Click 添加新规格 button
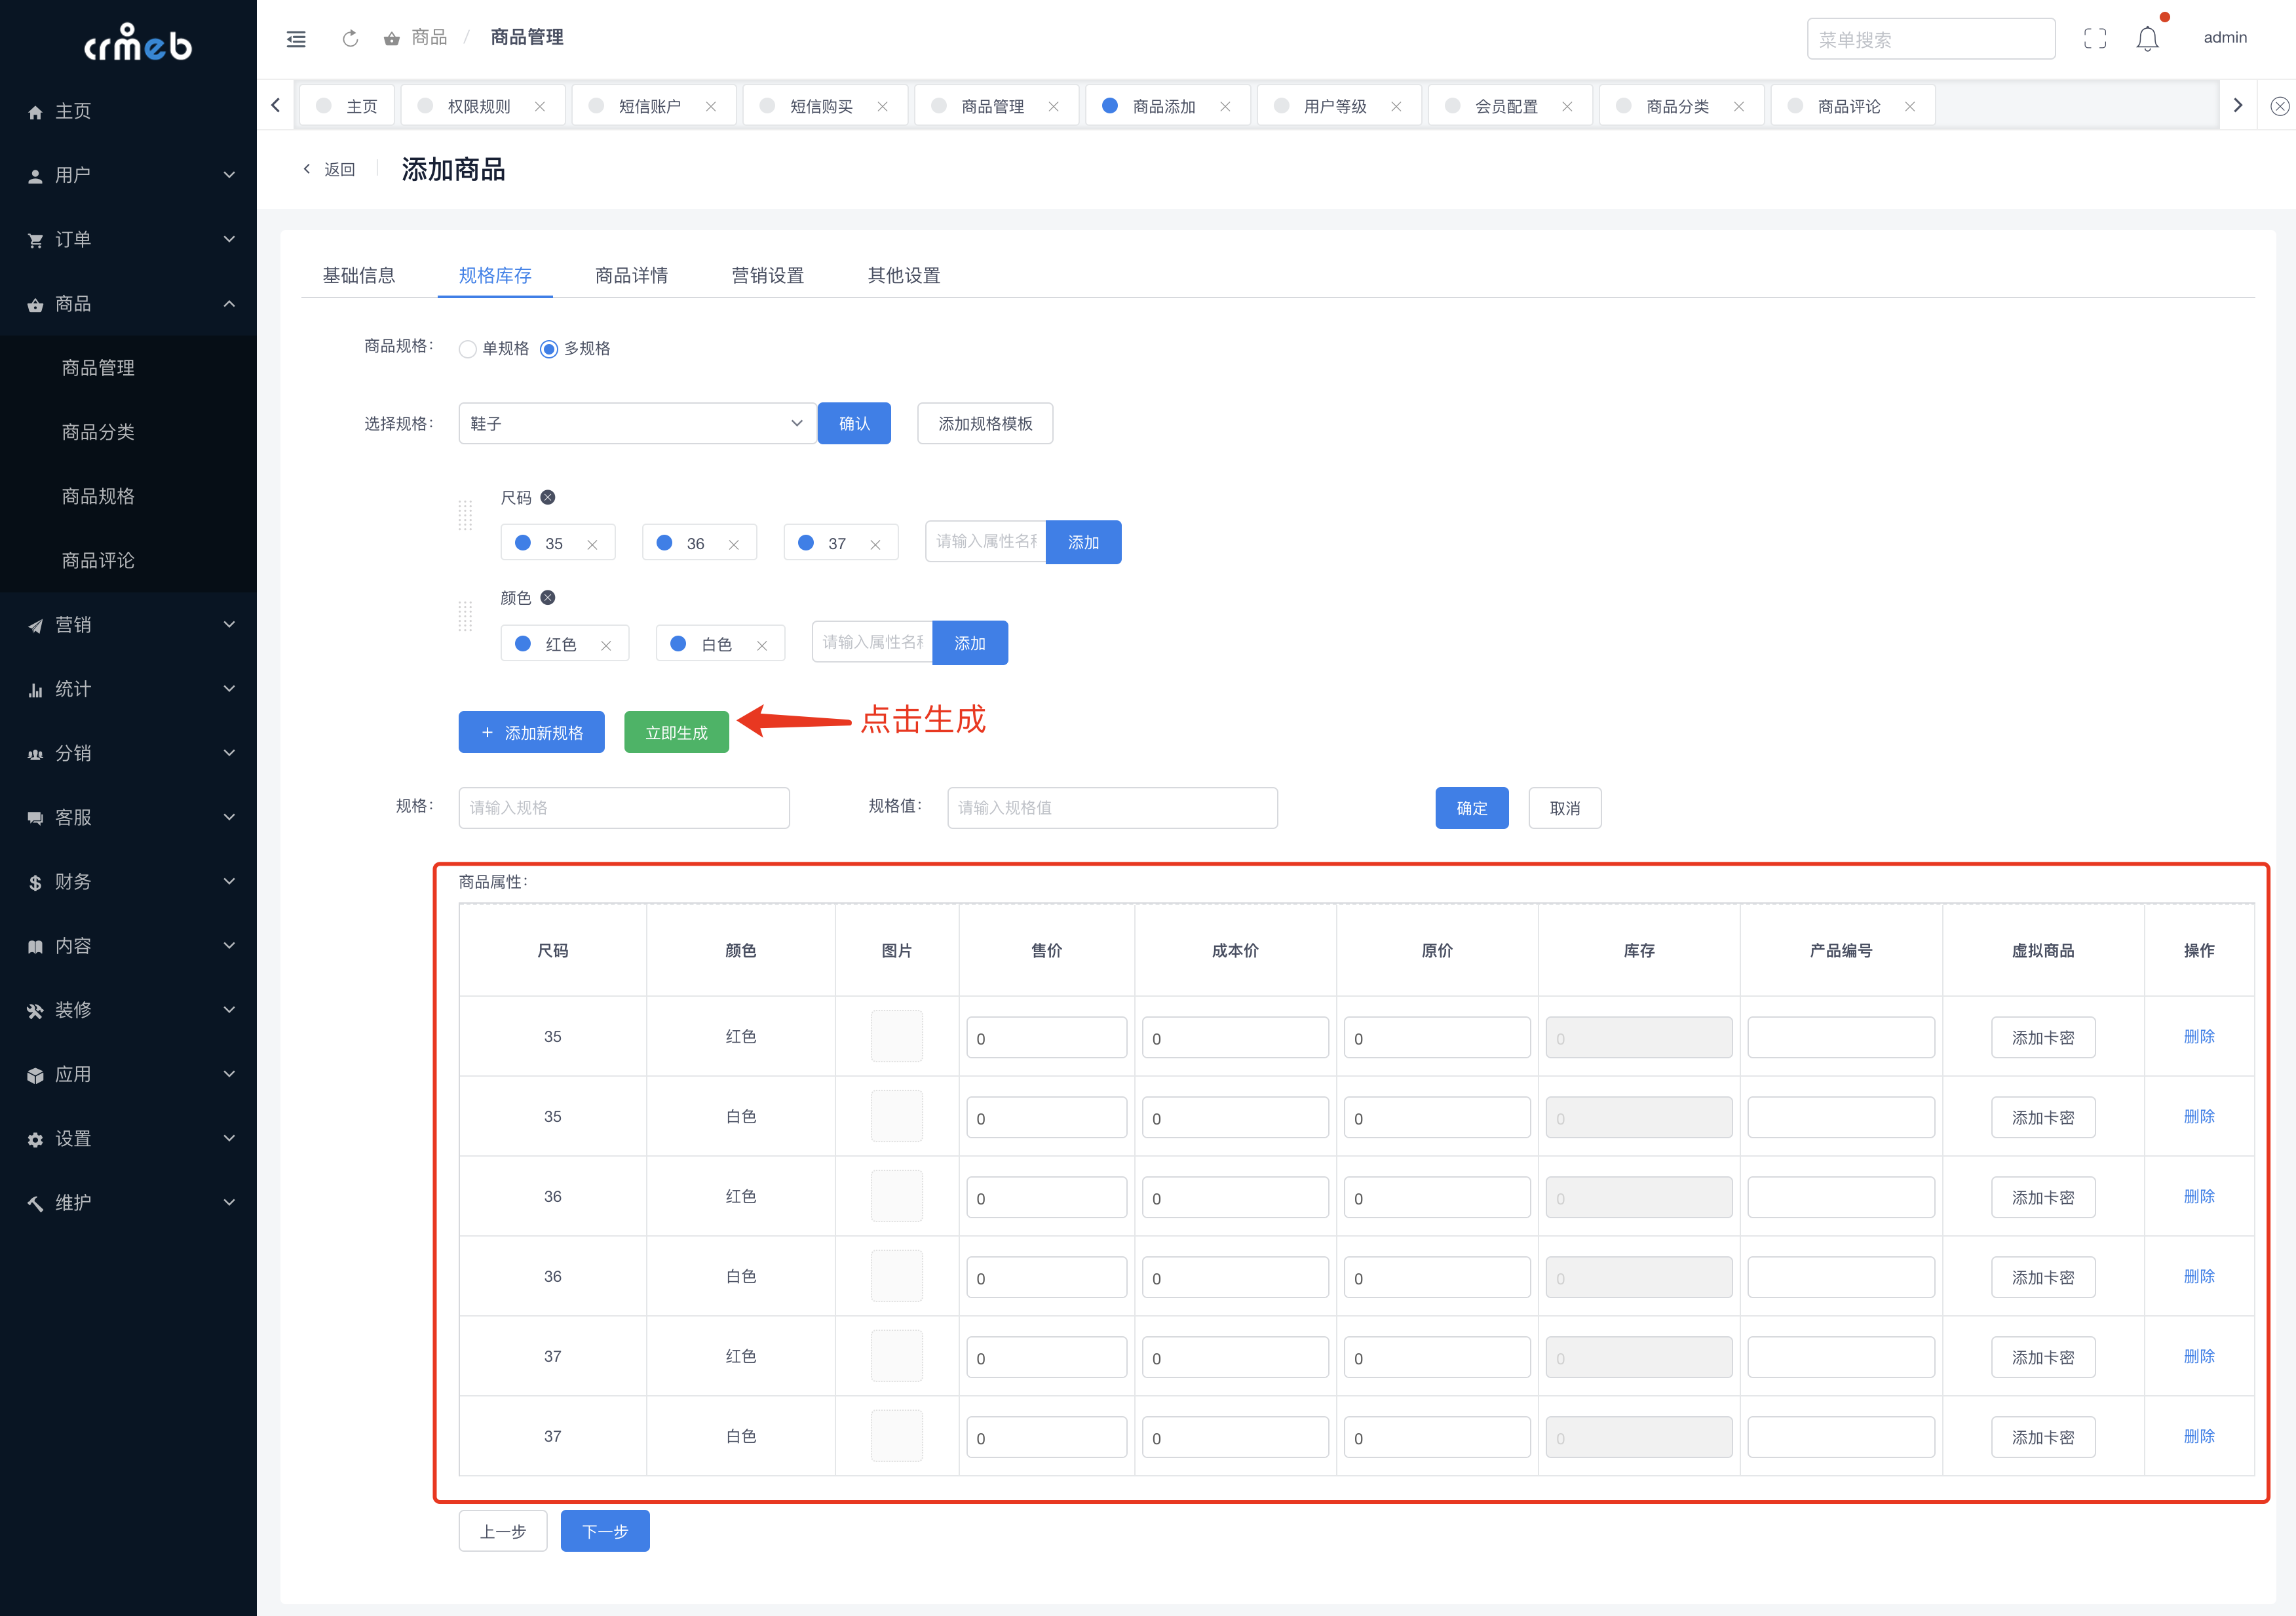Viewport: 2296px width, 1616px height. pyautogui.click(x=531, y=732)
